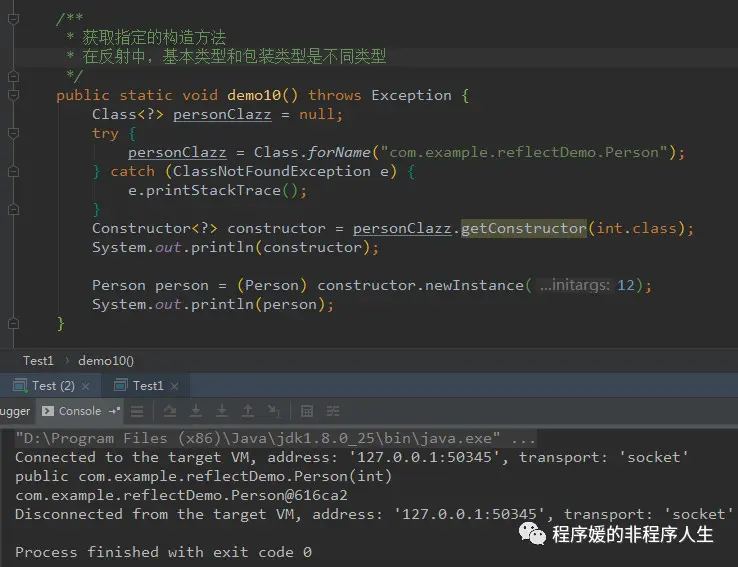The image size is (738, 567).
Task: Click 'Process finished with exit code 0'
Action: click(163, 552)
